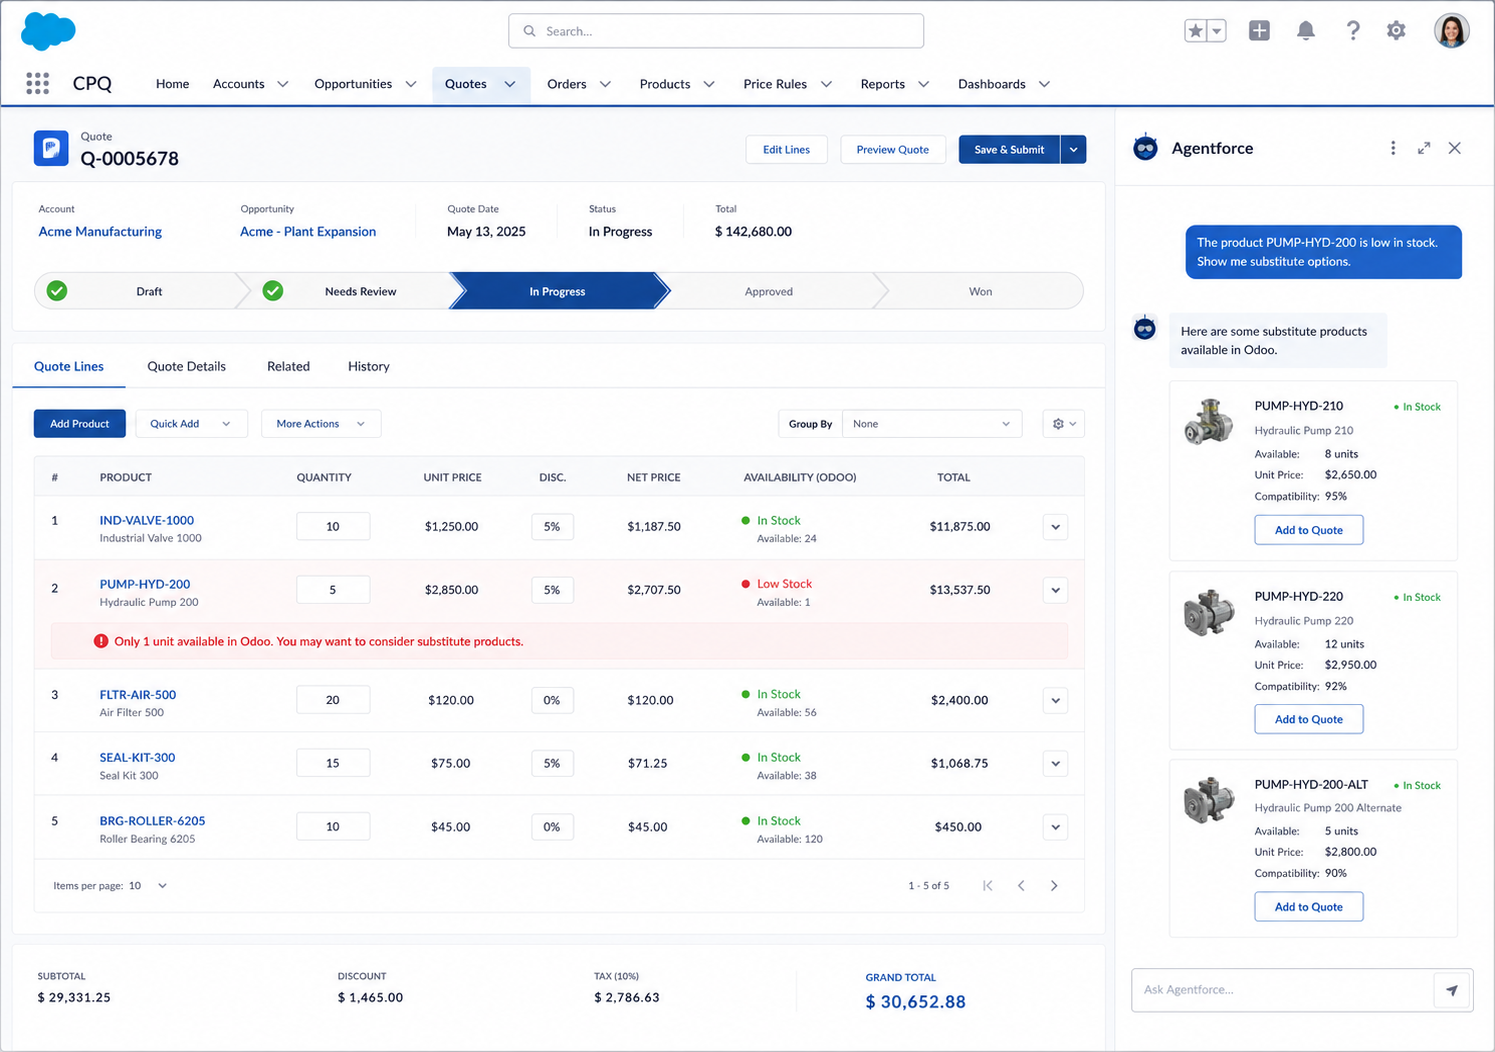
Task: Select the Approved stage in the path
Action: point(768,291)
